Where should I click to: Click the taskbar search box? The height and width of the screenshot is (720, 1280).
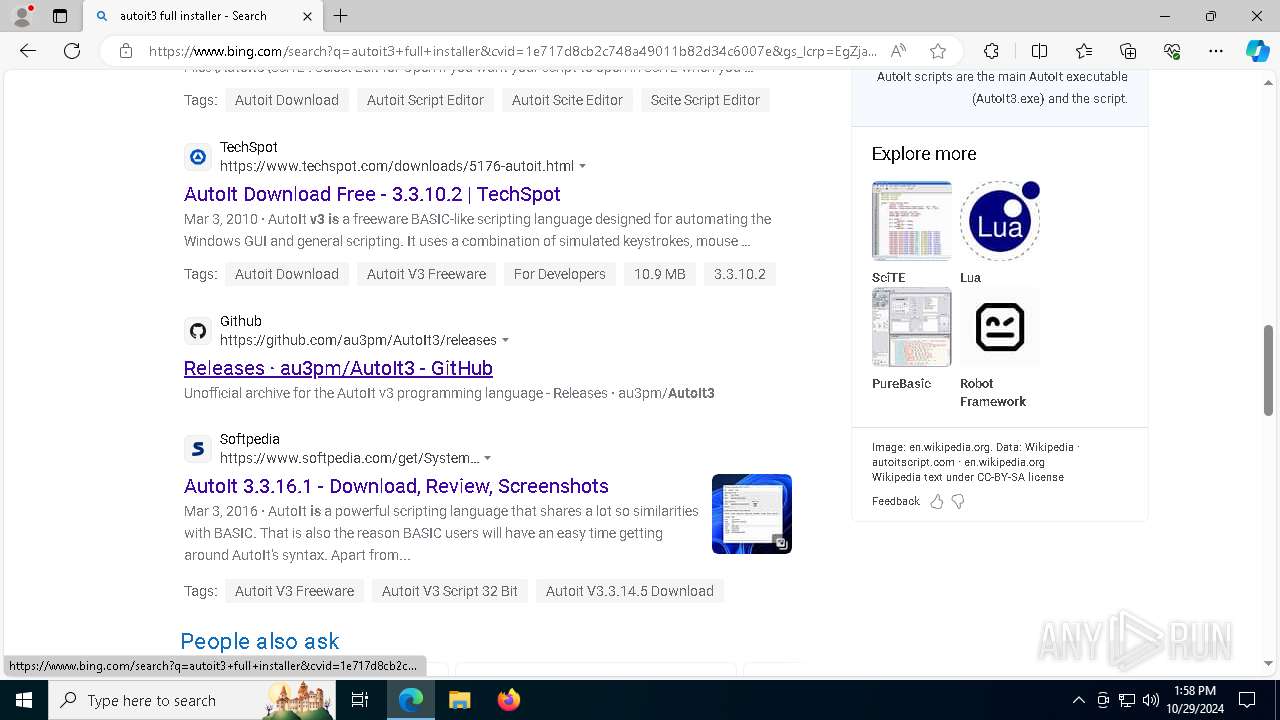pos(192,700)
